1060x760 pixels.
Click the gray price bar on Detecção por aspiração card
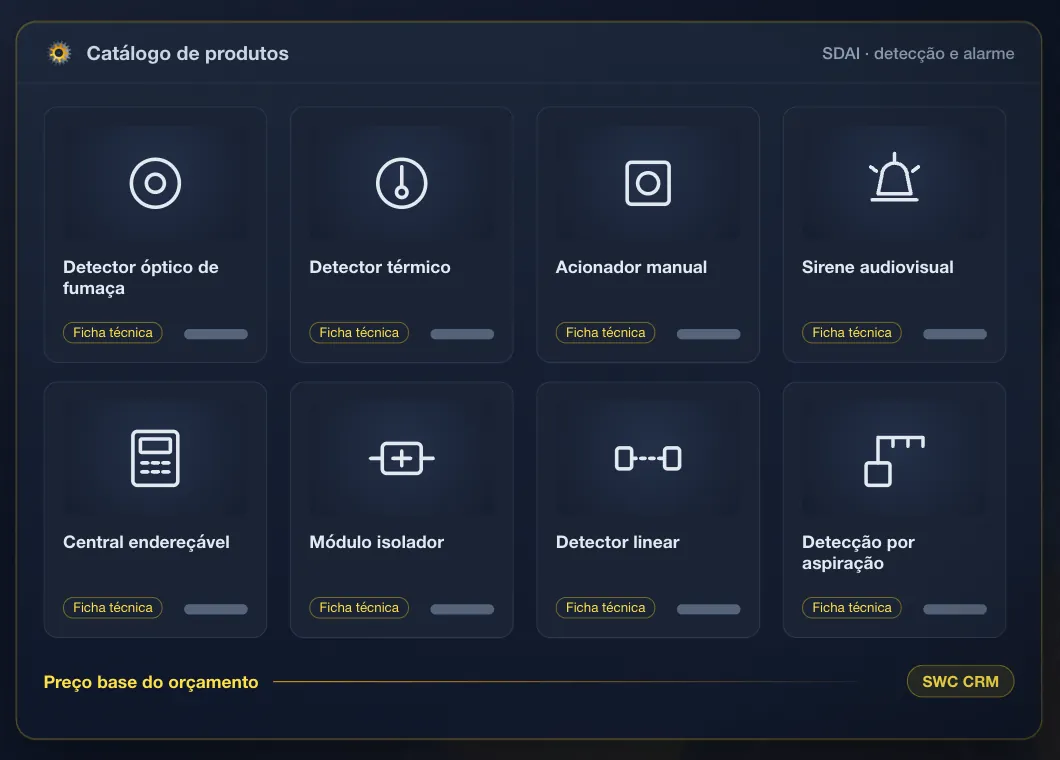click(x=955, y=609)
